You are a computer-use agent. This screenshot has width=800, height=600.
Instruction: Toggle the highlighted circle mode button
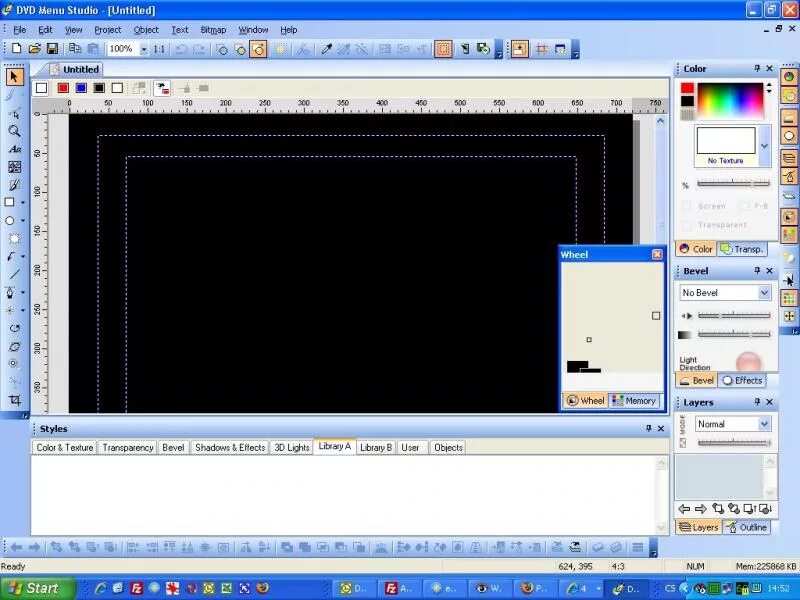pyautogui.click(x=259, y=49)
